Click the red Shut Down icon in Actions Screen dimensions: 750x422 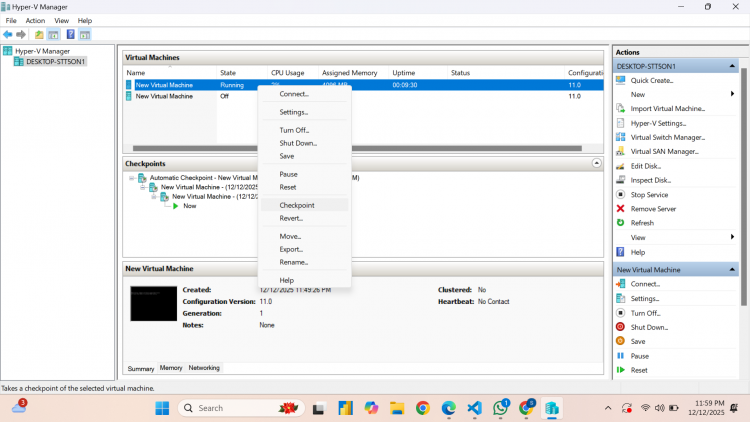tap(620, 327)
